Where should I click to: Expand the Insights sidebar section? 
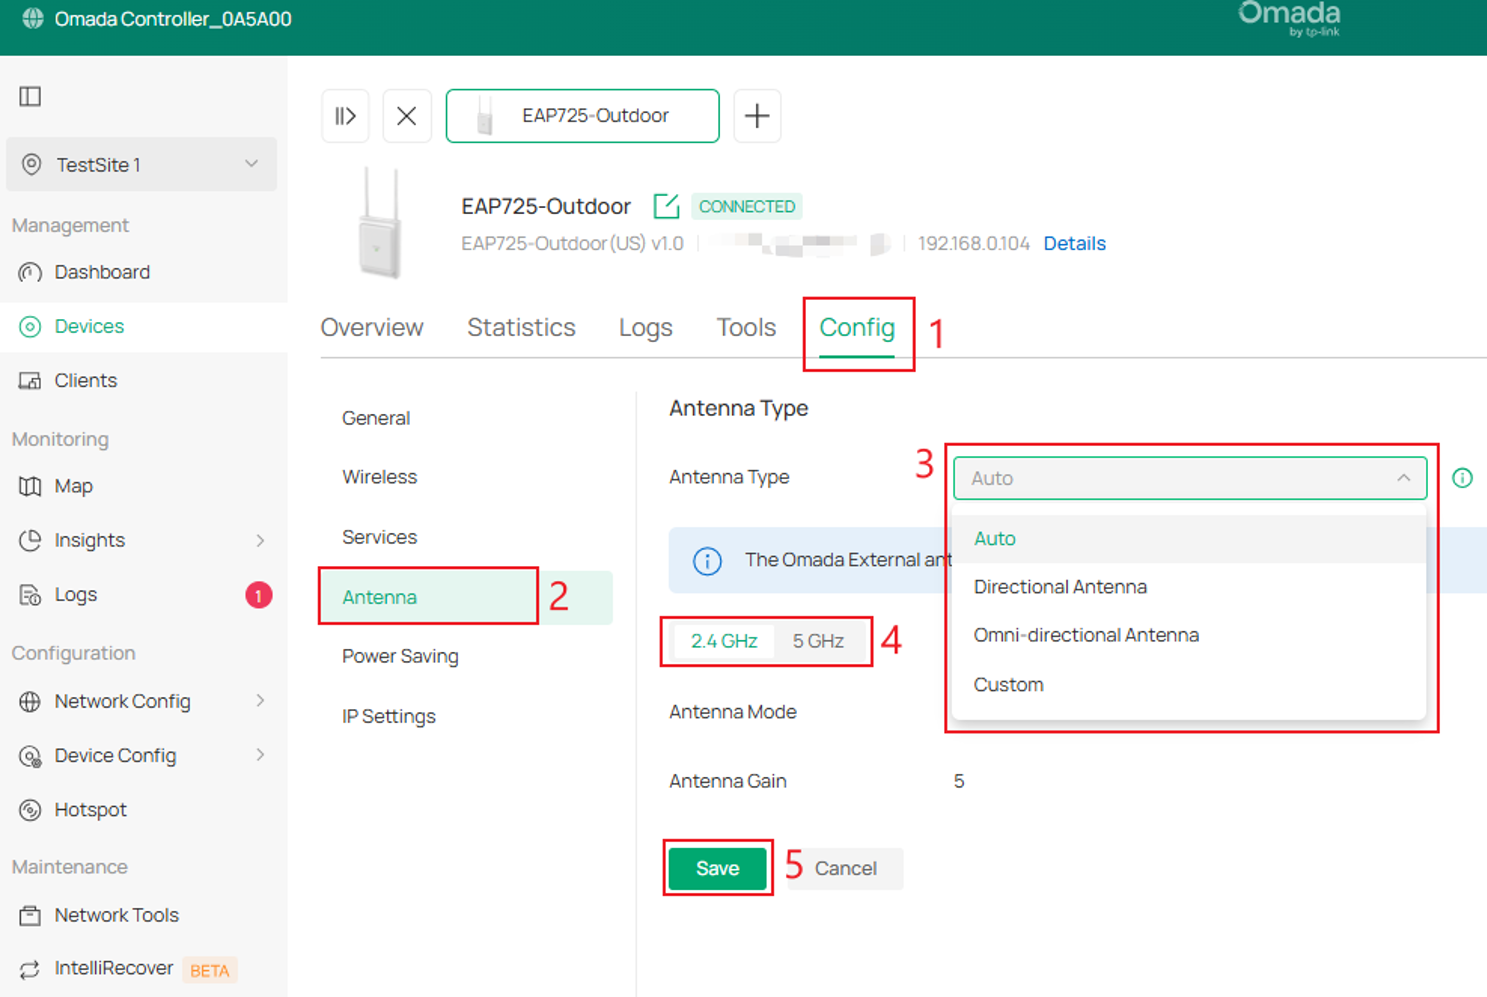(87, 540)
